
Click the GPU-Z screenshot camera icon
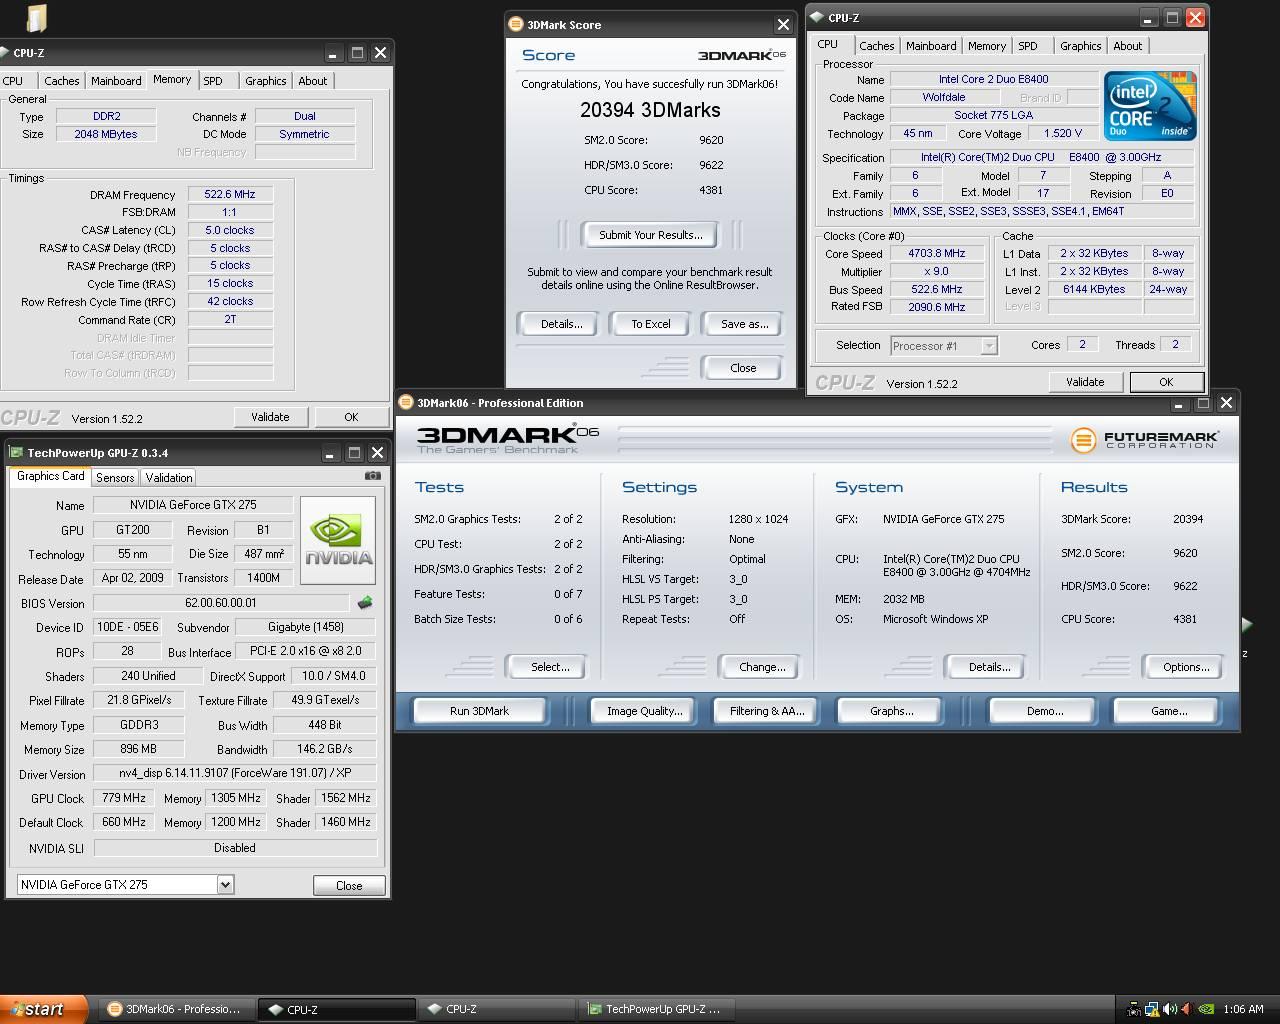(x=373, y=477)
